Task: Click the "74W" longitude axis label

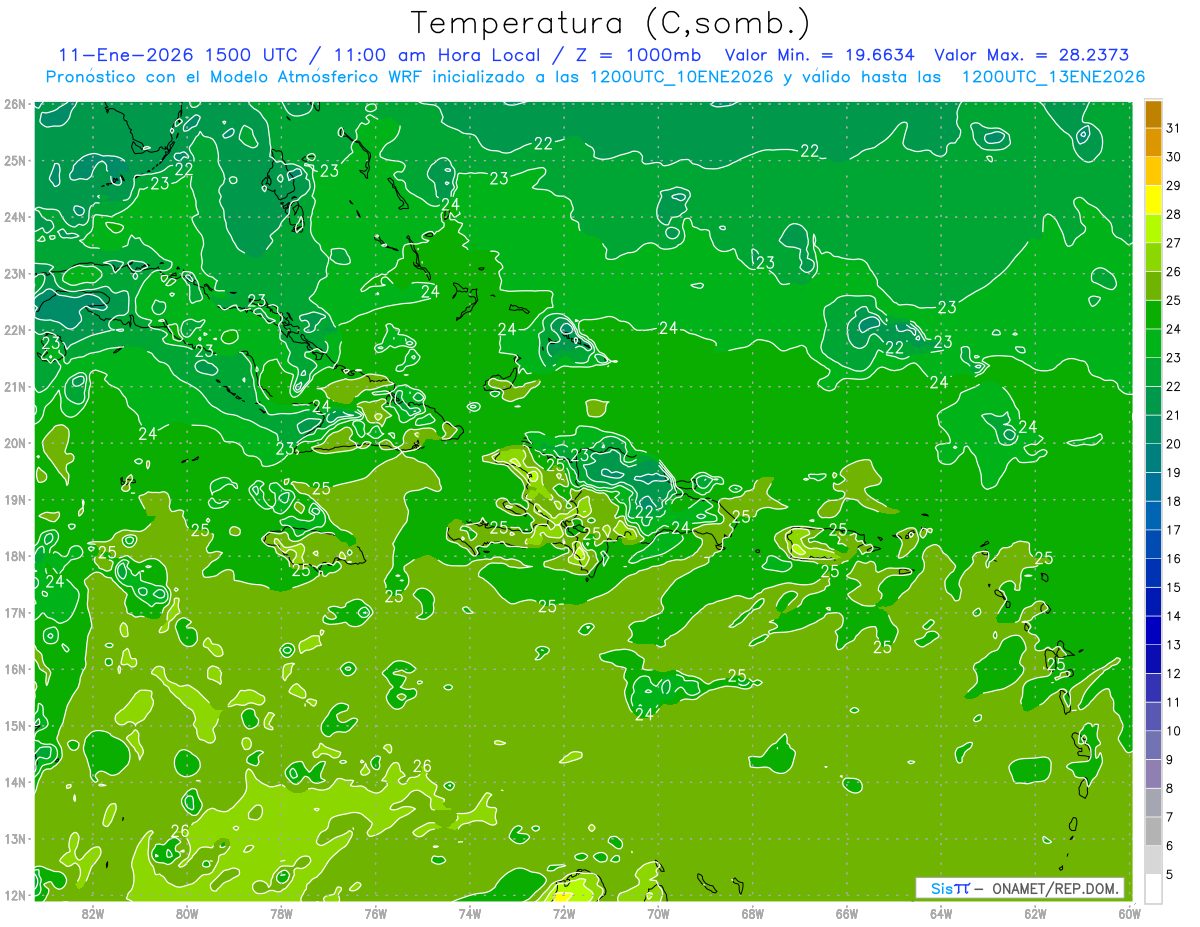Action: [x=470, y=913]
